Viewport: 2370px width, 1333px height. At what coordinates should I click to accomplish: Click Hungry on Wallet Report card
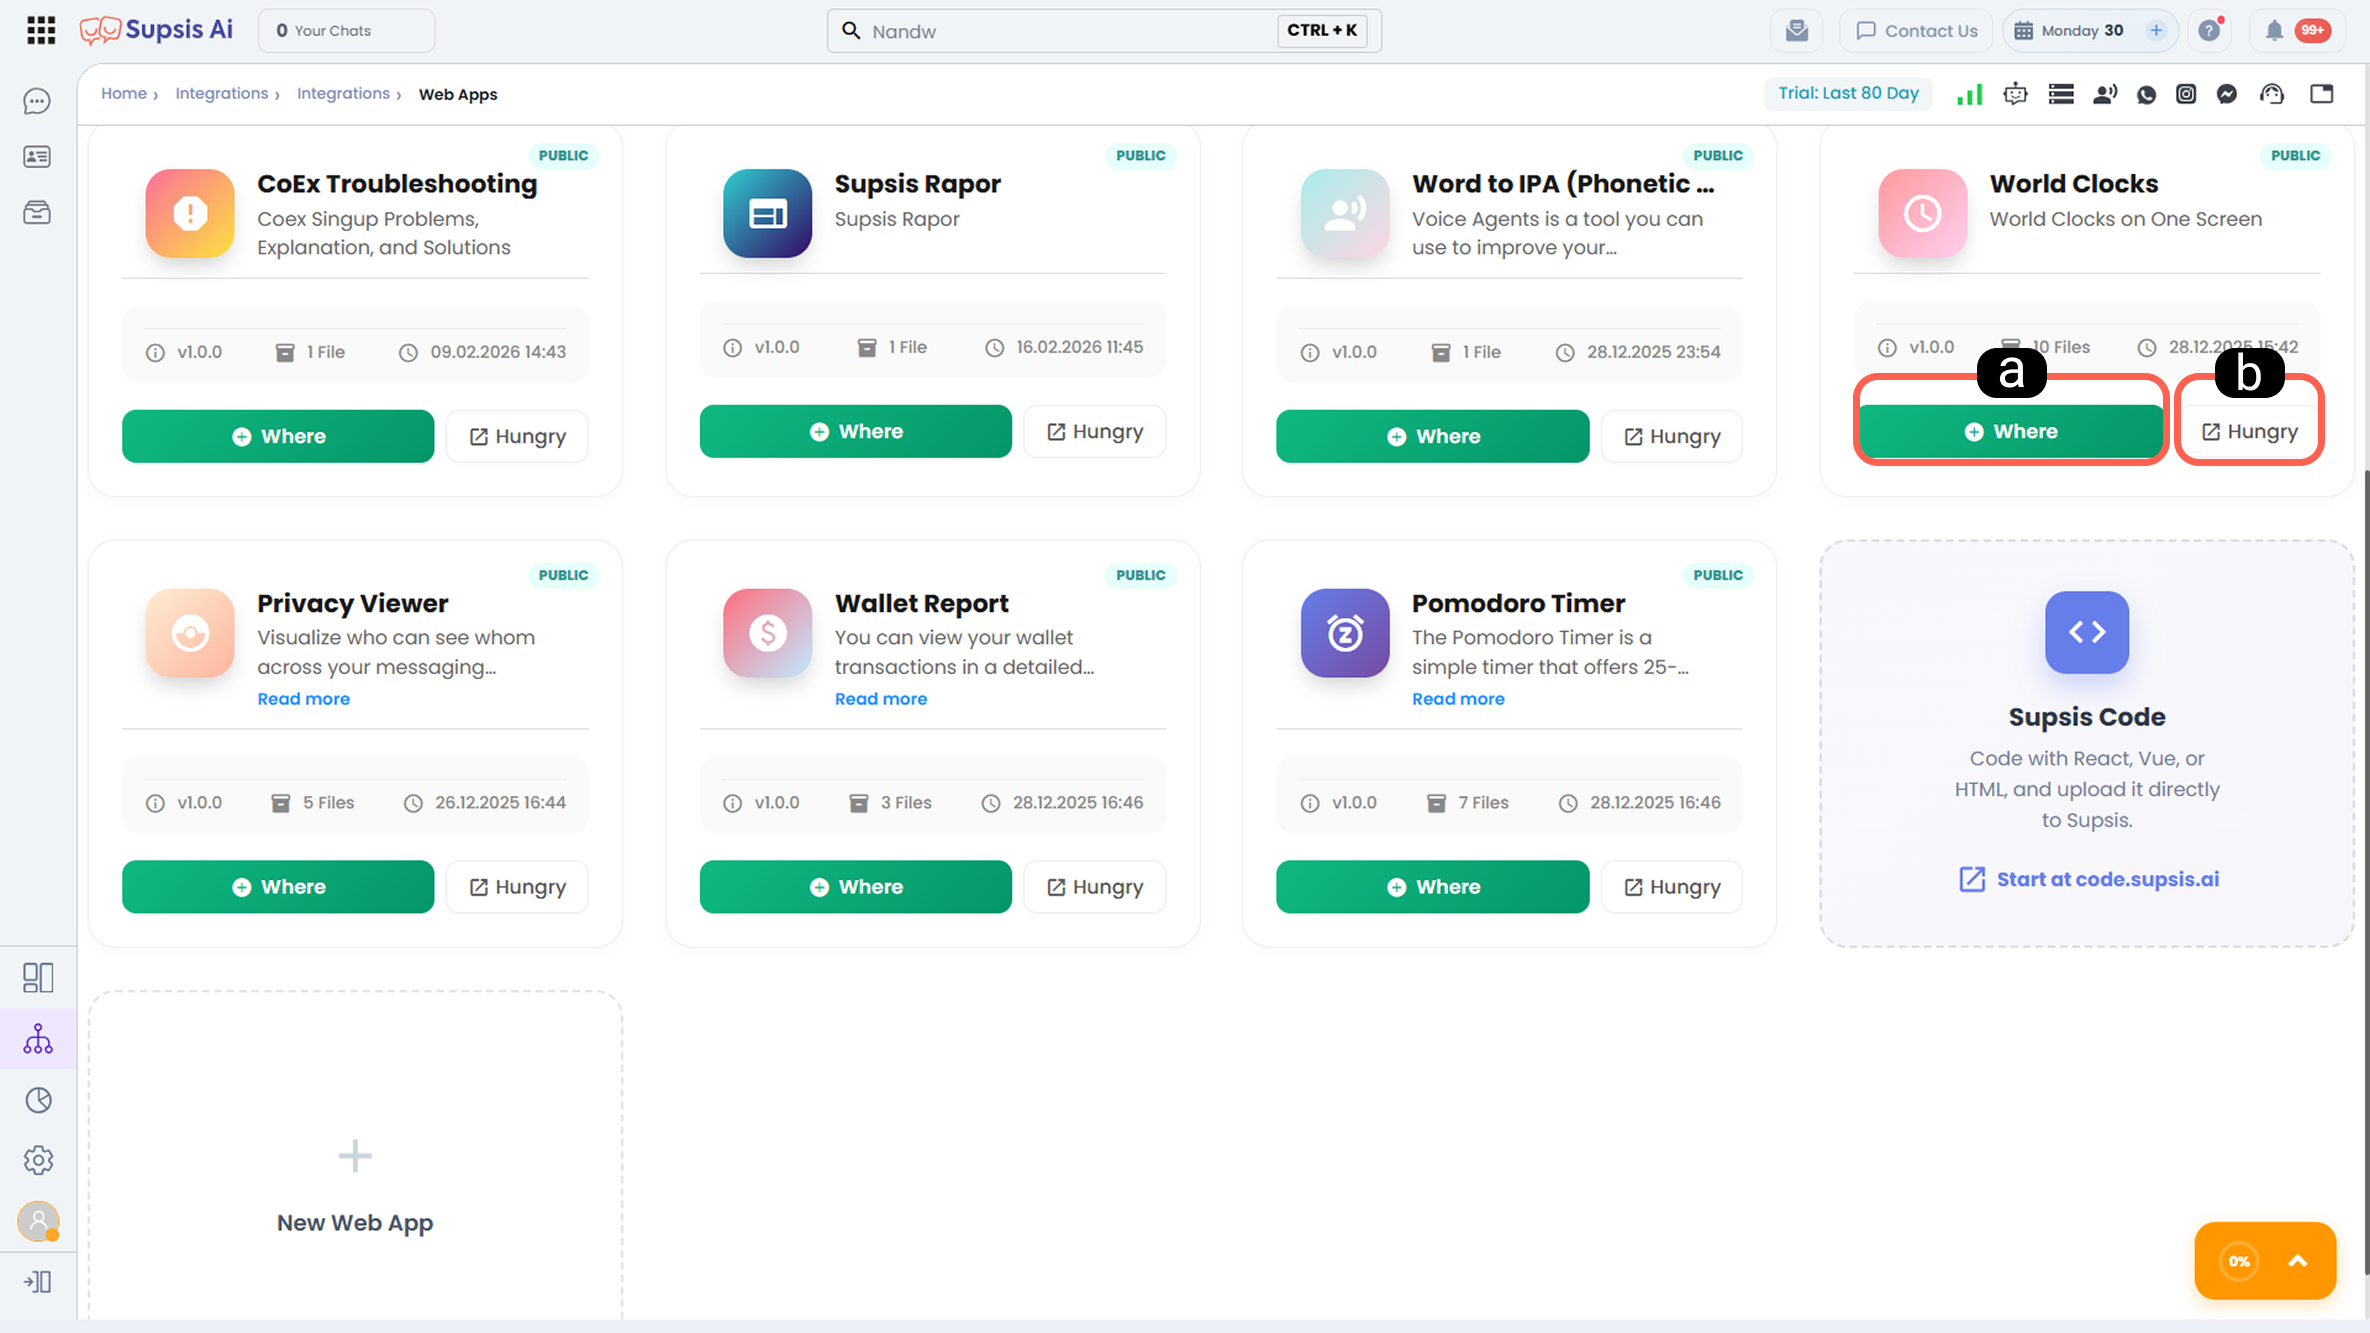(1095, 887)
